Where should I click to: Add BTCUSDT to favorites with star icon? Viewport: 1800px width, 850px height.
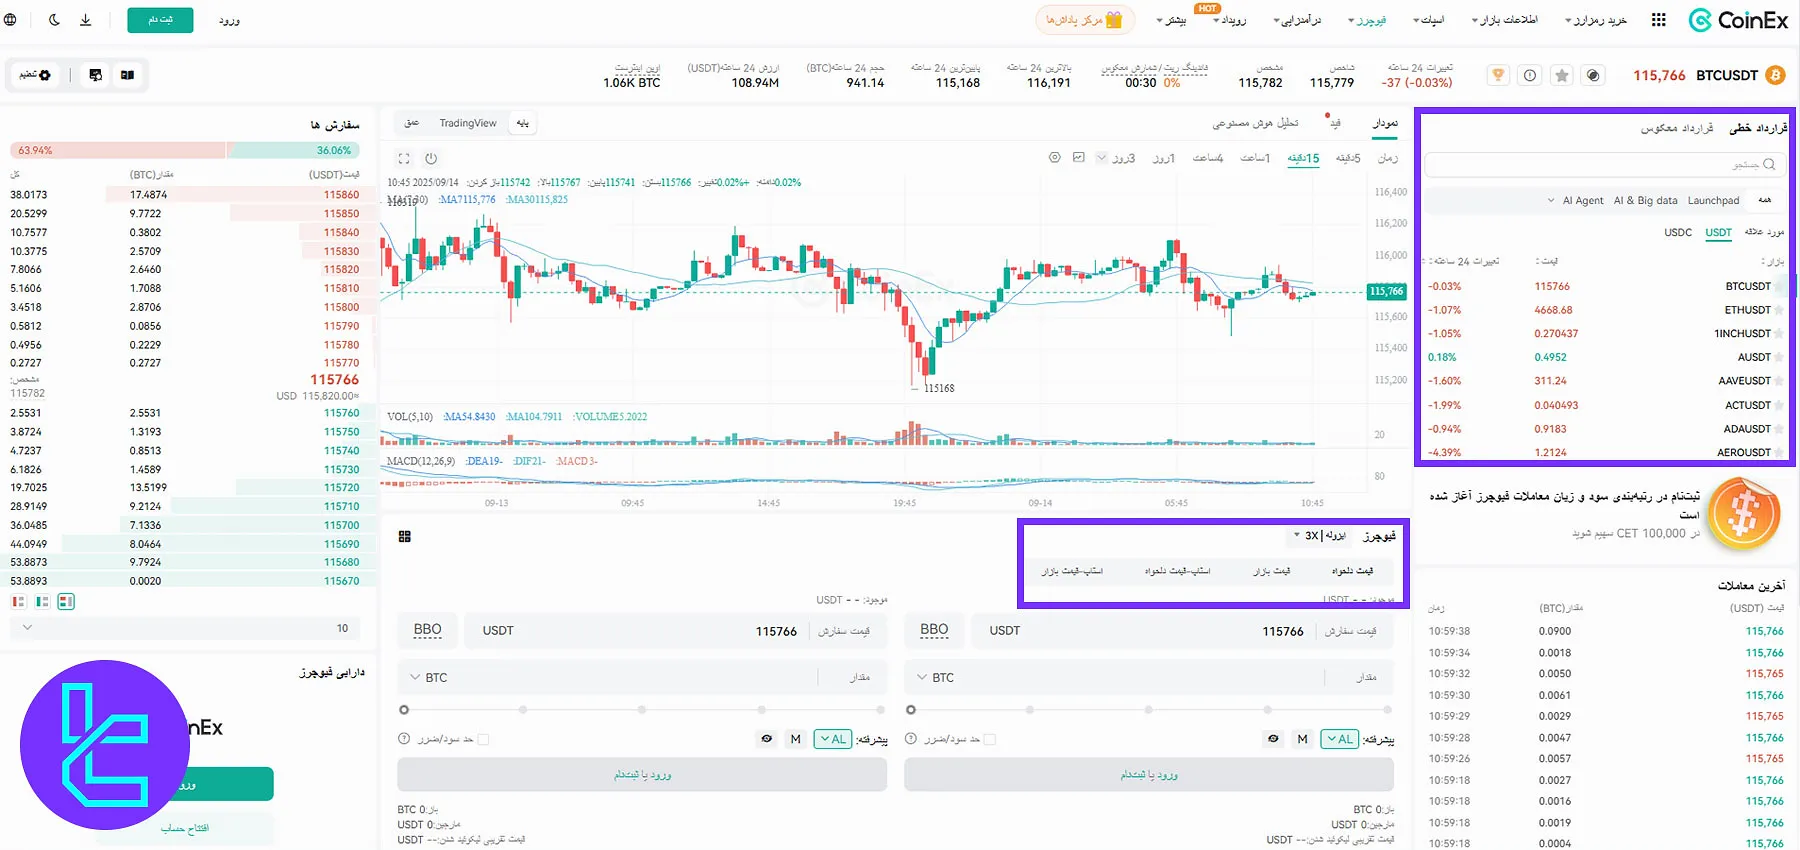click(x=1562, y=76)
